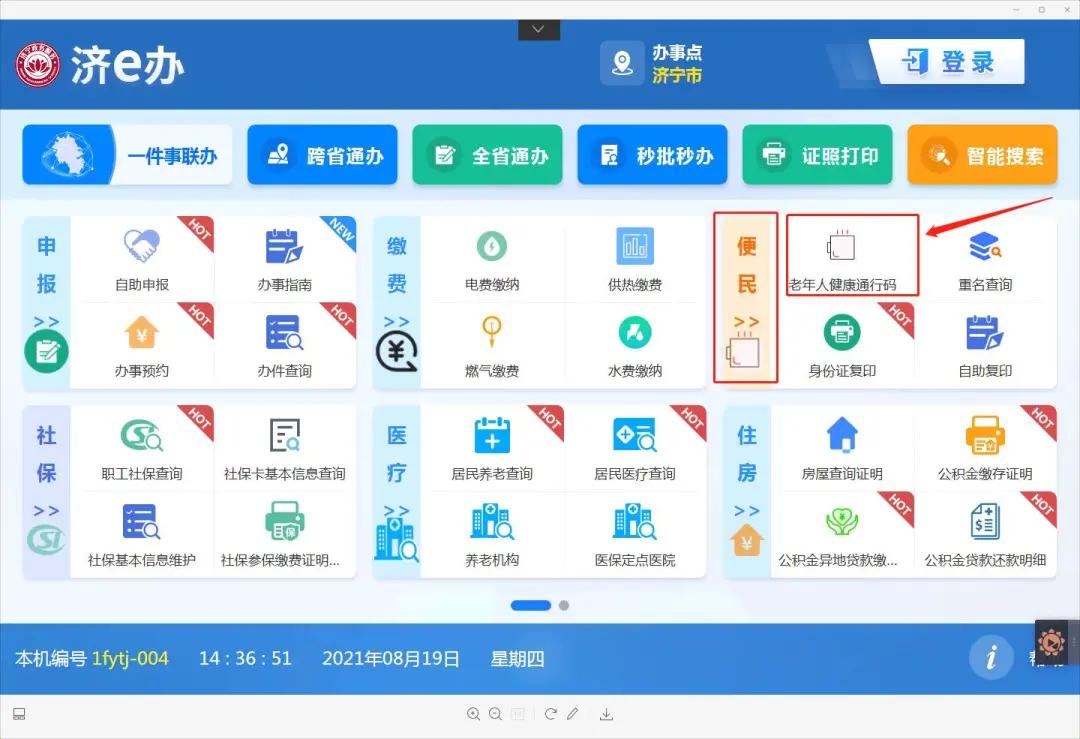Expand the 医疗 category sidebar

click(397, 492)
